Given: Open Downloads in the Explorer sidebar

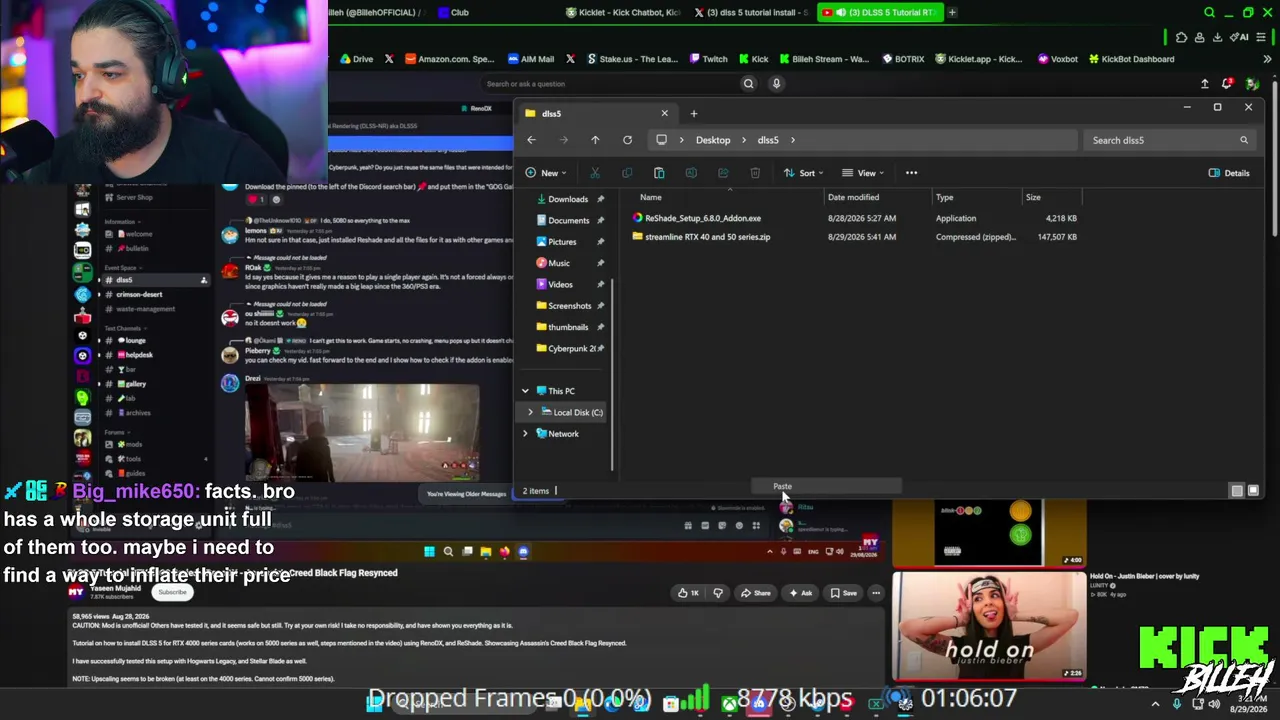Looking at the screenshot, I should 567,199.
